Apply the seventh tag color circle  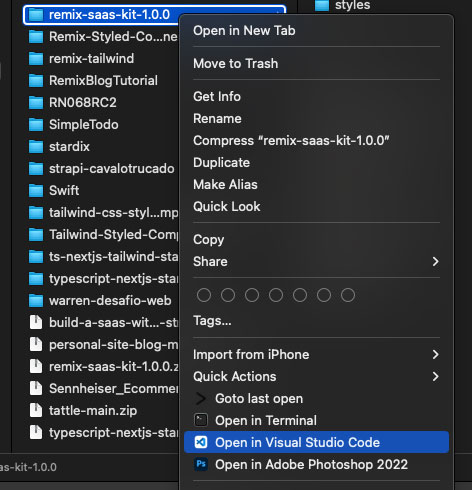pyautogui.click(x=348, y=295)
